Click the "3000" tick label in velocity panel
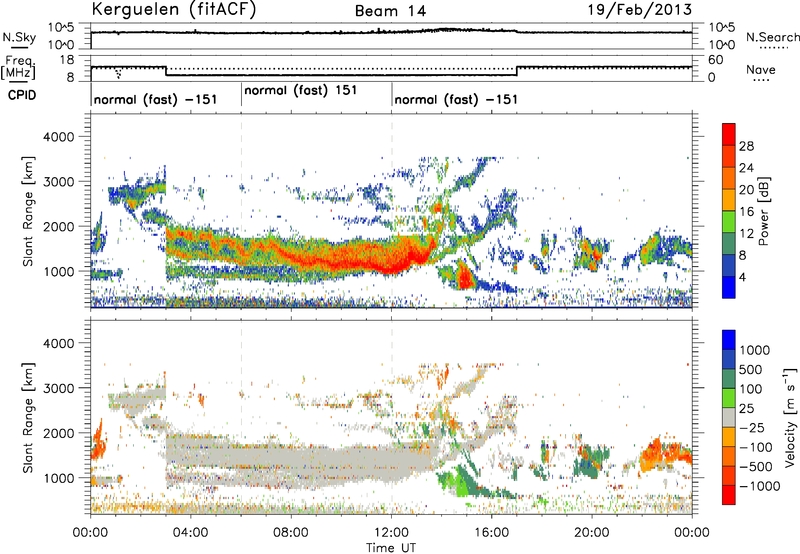 point(58,388)
